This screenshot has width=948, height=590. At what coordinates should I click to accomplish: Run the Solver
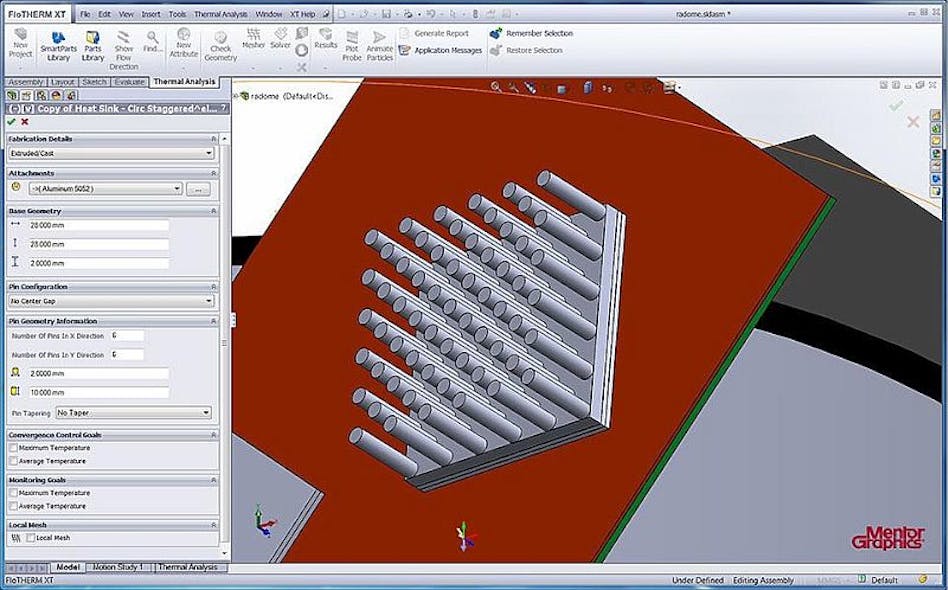pos(281,42)
